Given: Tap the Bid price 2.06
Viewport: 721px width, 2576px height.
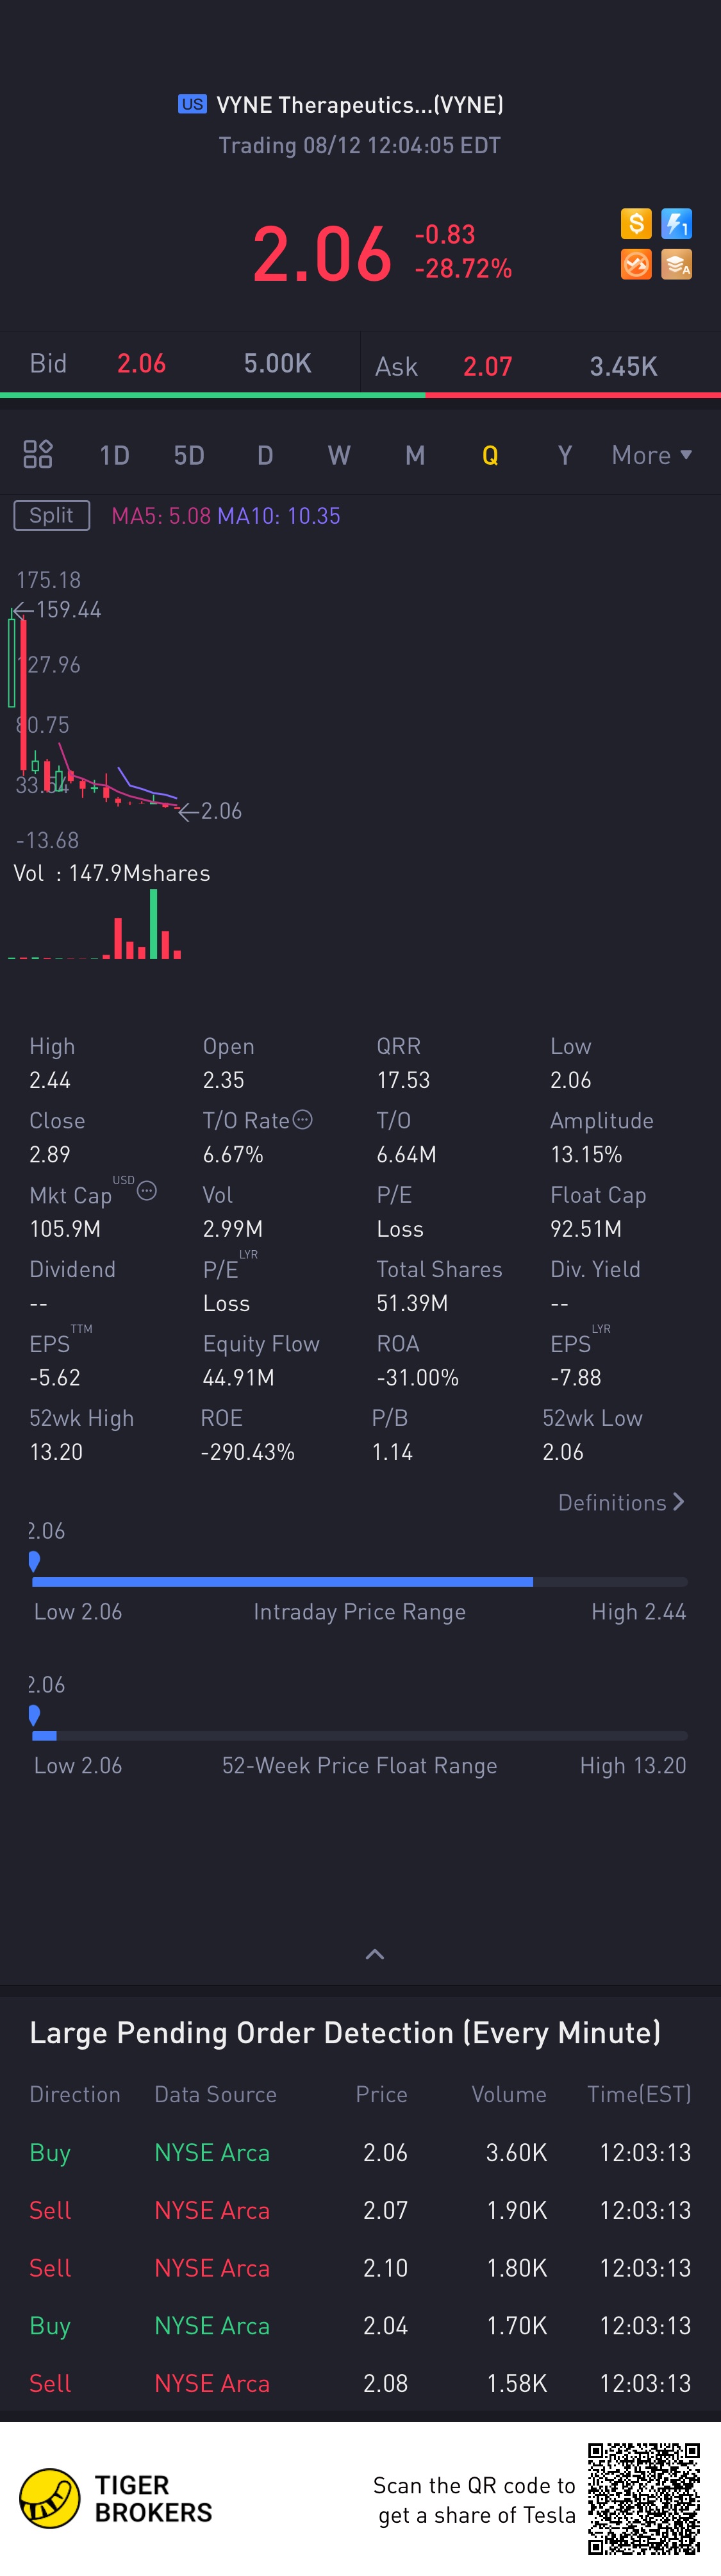Looking at the screenshot, I should point(141,364).
